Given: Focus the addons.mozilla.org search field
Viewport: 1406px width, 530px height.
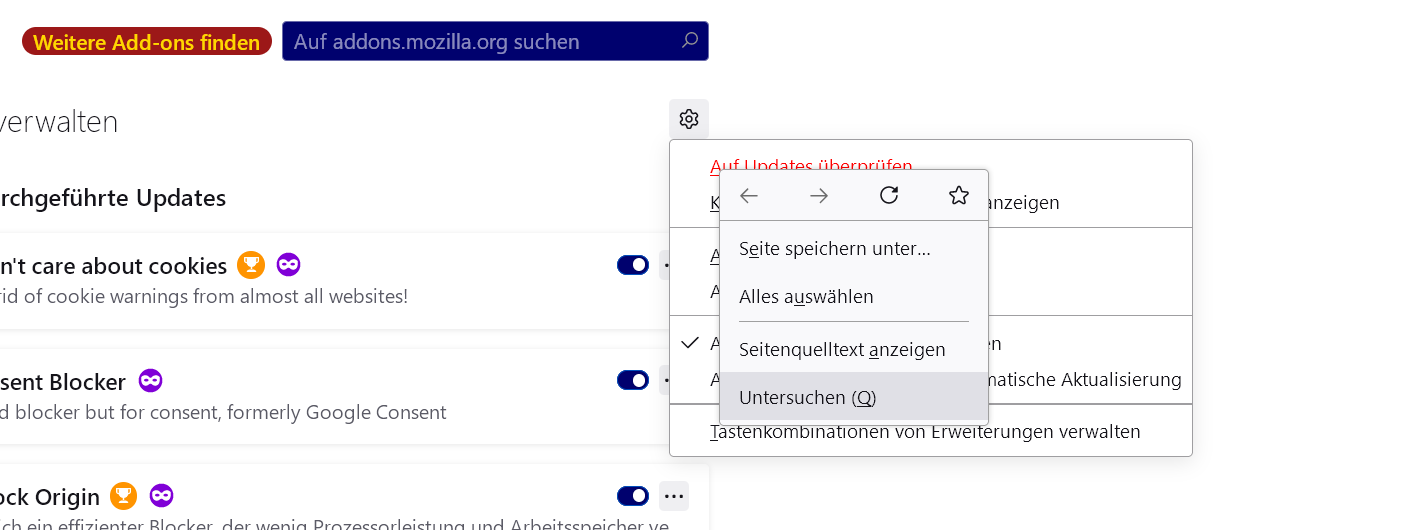Looking at the screenshot, I should point(480,42).
